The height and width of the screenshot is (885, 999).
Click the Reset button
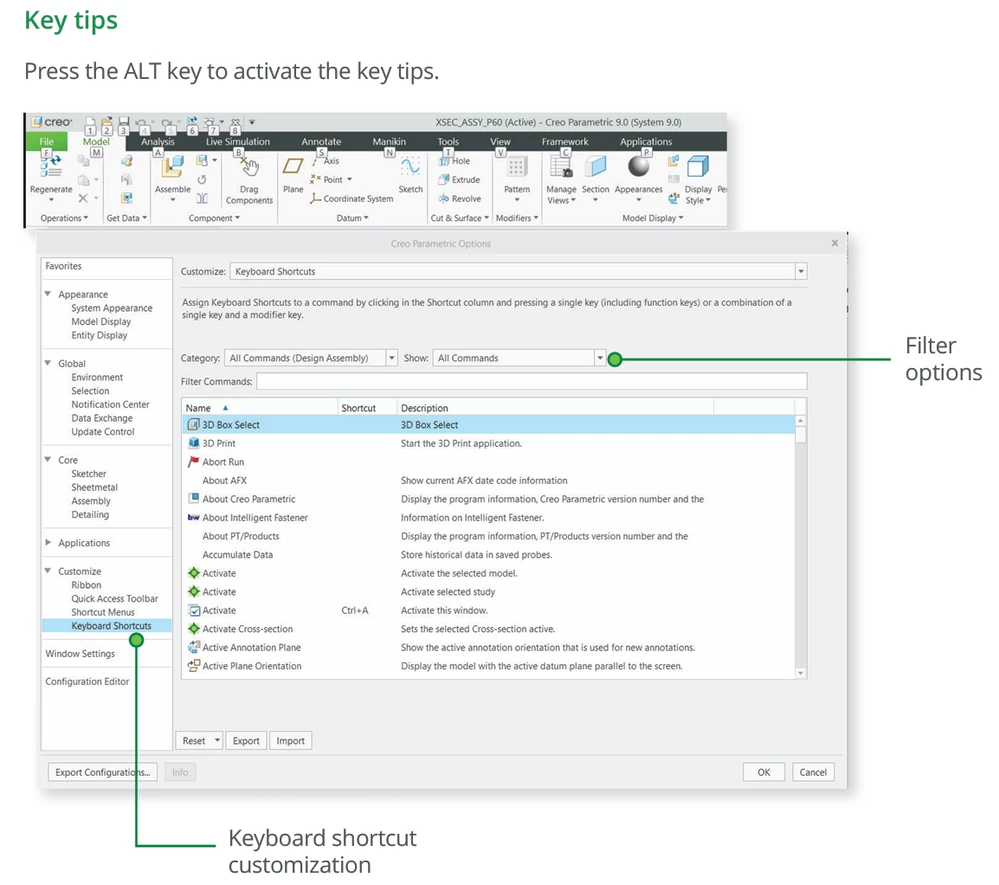pyautogui.click(x=194, y=740)
